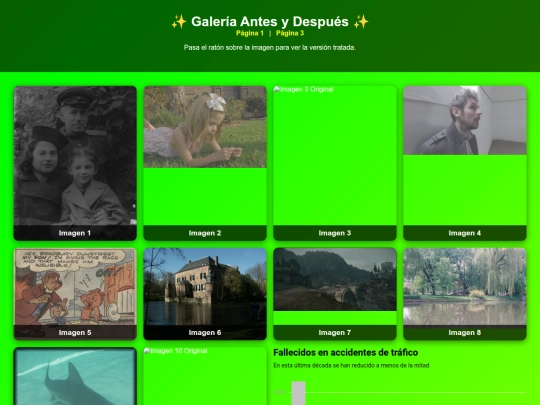Click the hover instruction text under the title
This screenshot has height=405, width=540.
270,48
